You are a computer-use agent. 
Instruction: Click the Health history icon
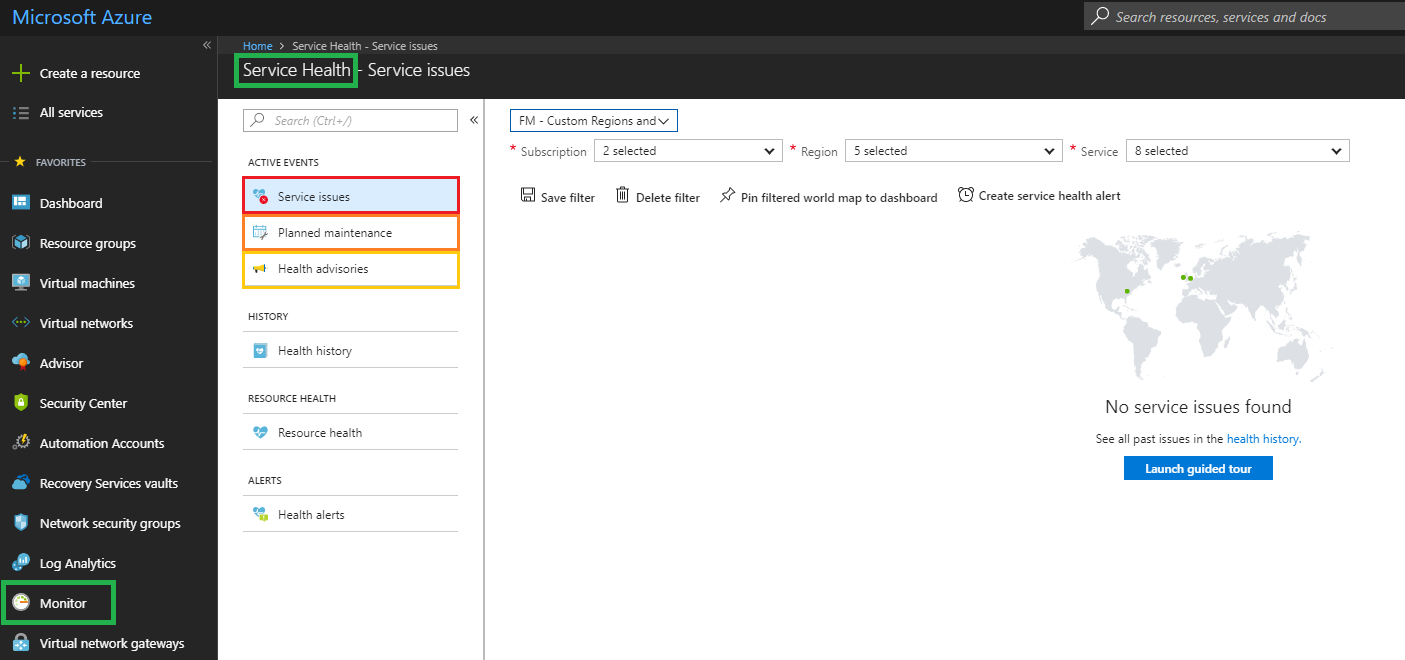(x=260, y=351)
